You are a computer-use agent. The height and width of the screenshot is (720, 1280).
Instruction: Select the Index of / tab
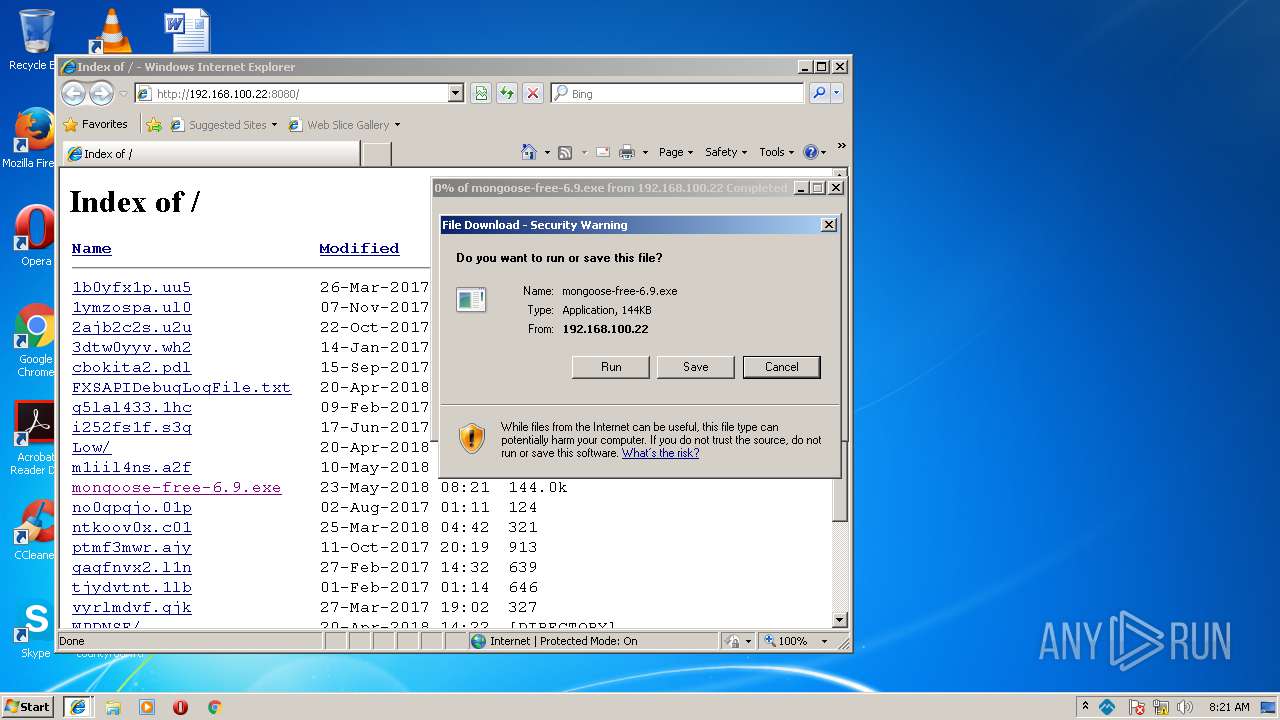point(210,154)
